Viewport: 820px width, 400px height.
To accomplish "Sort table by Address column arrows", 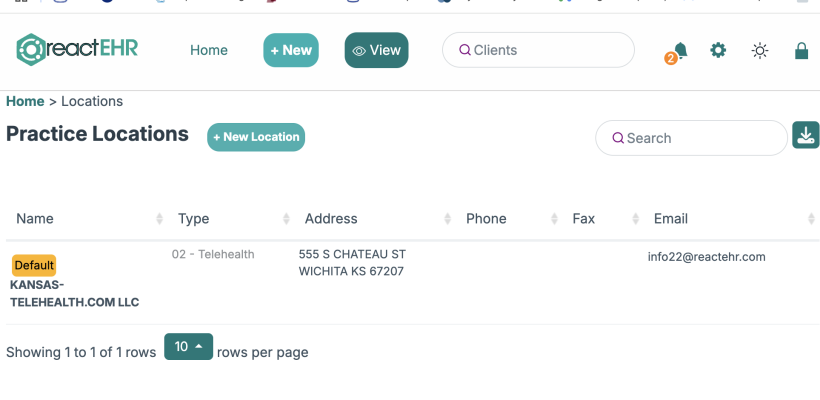I will click(x=447, y=219).
